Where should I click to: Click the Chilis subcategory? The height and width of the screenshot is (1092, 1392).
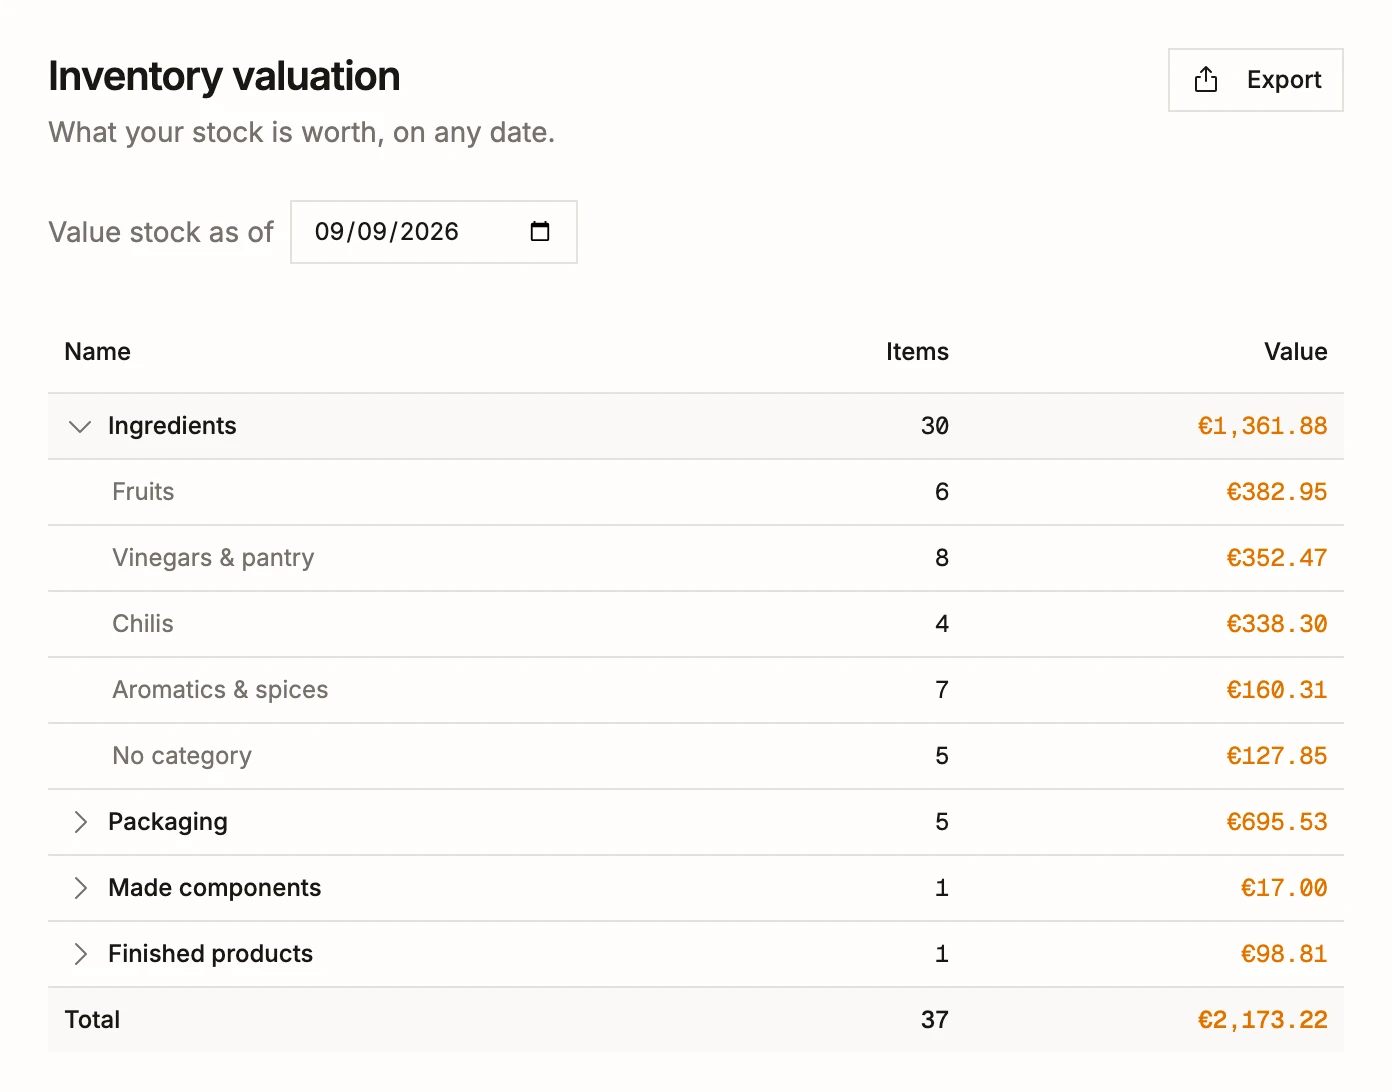[143, 624]
